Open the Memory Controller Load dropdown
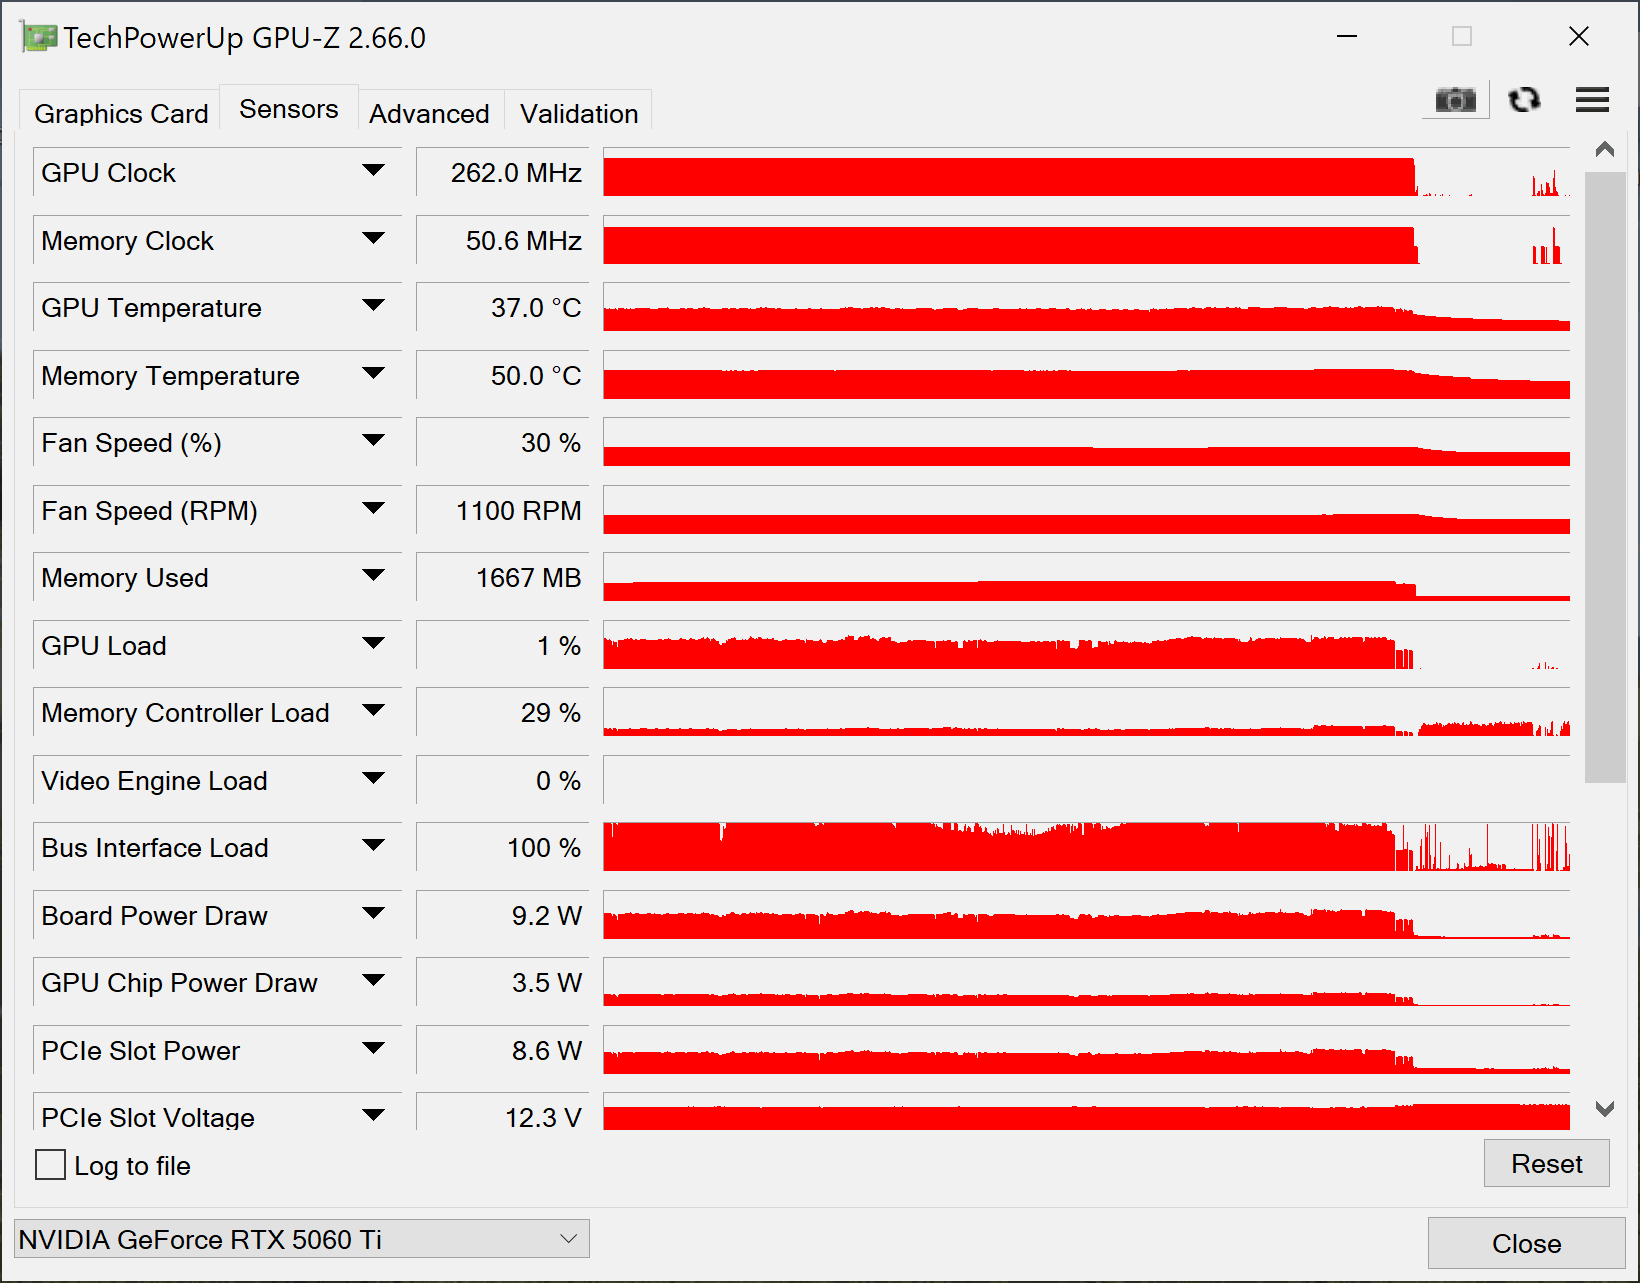This screenshot has height=1283, width=1640. (374, 712)
